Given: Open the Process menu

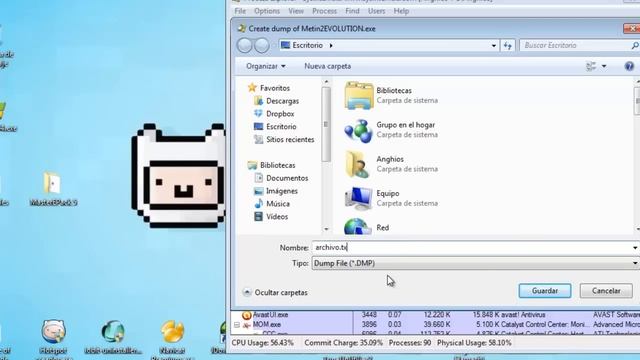Looking at the screenshot, I should (x=324, y=11).
